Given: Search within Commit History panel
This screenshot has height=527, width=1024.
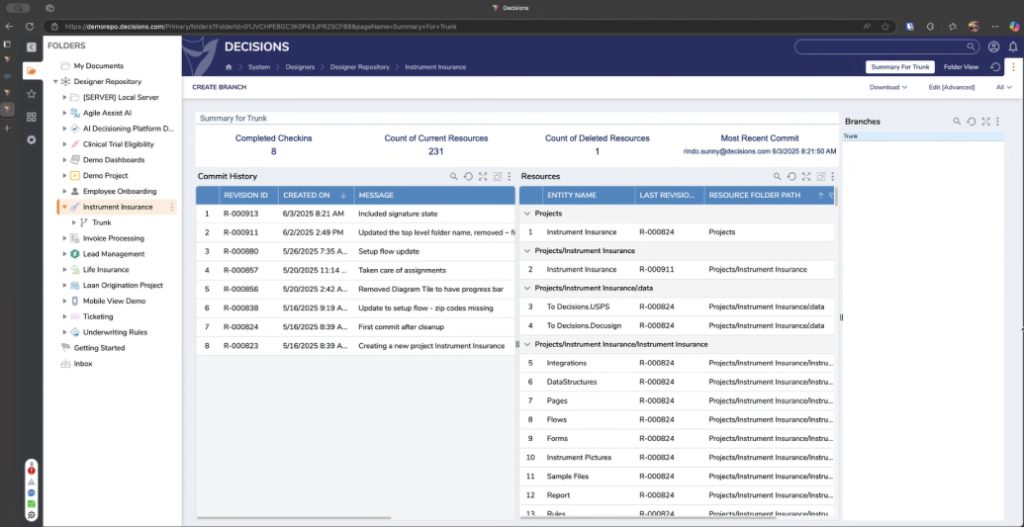Looking at the screenshot, I should [x=454, y=176].
